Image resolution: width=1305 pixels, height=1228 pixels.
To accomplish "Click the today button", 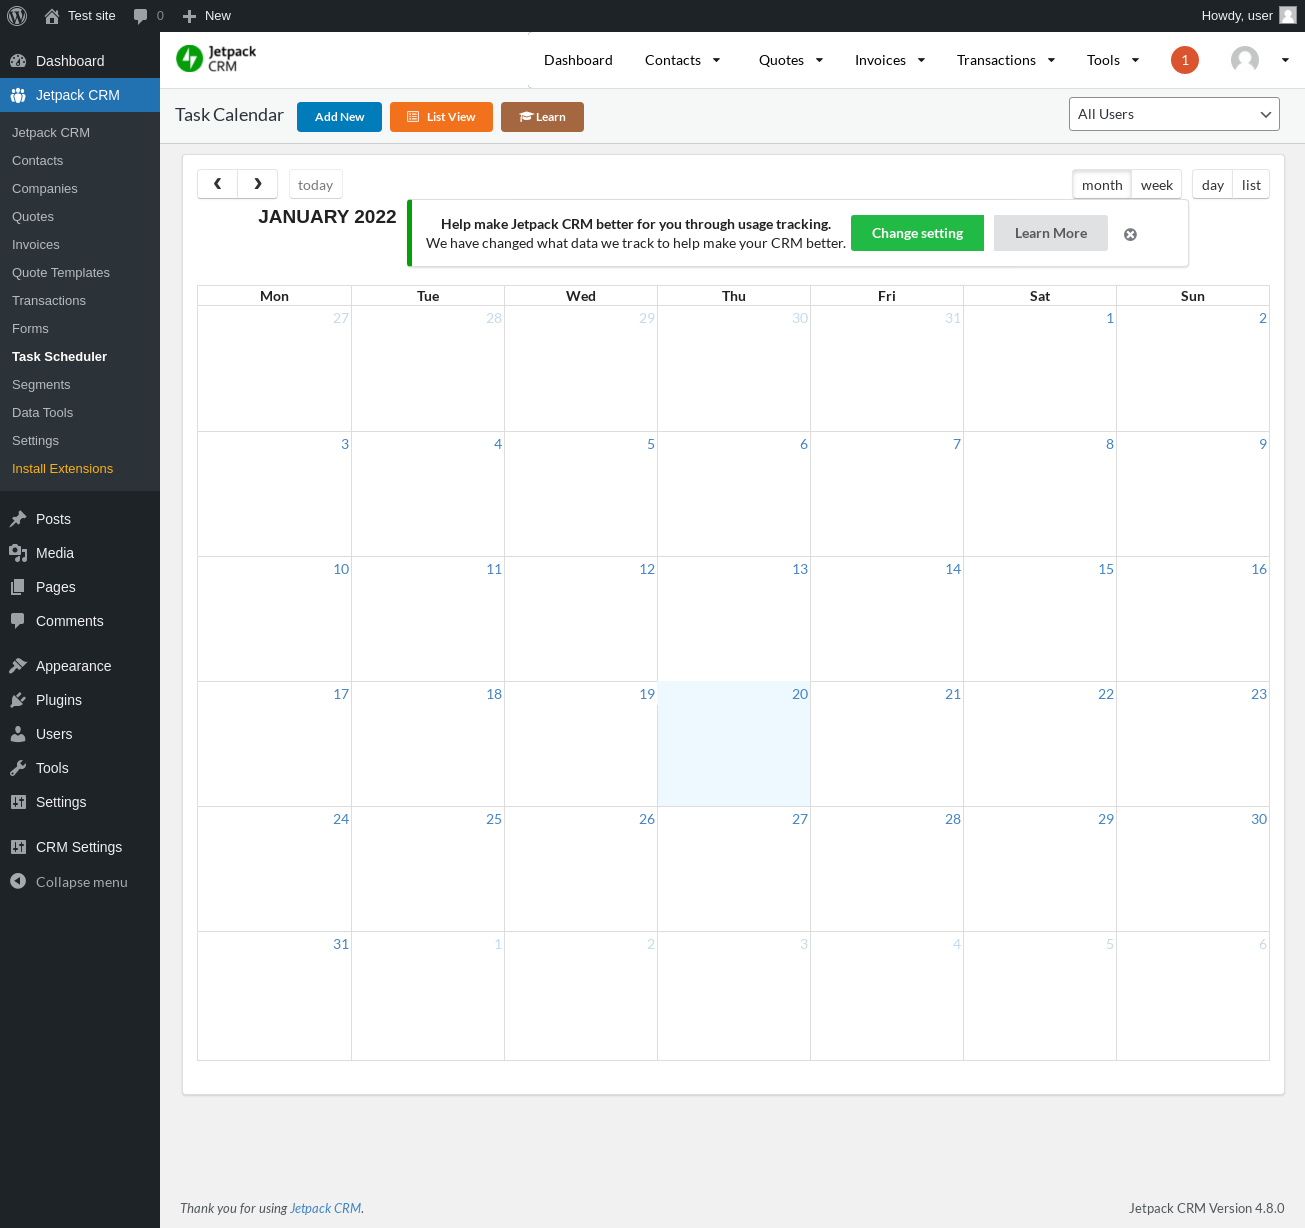I will [x=315, y=185].
